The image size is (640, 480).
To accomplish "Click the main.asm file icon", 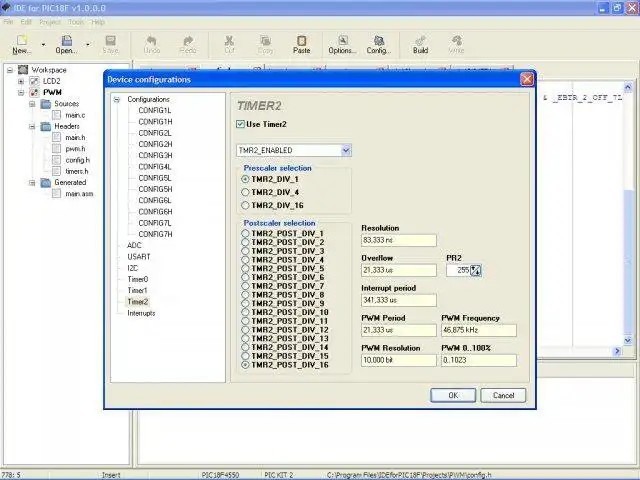I will click(57, 193).
